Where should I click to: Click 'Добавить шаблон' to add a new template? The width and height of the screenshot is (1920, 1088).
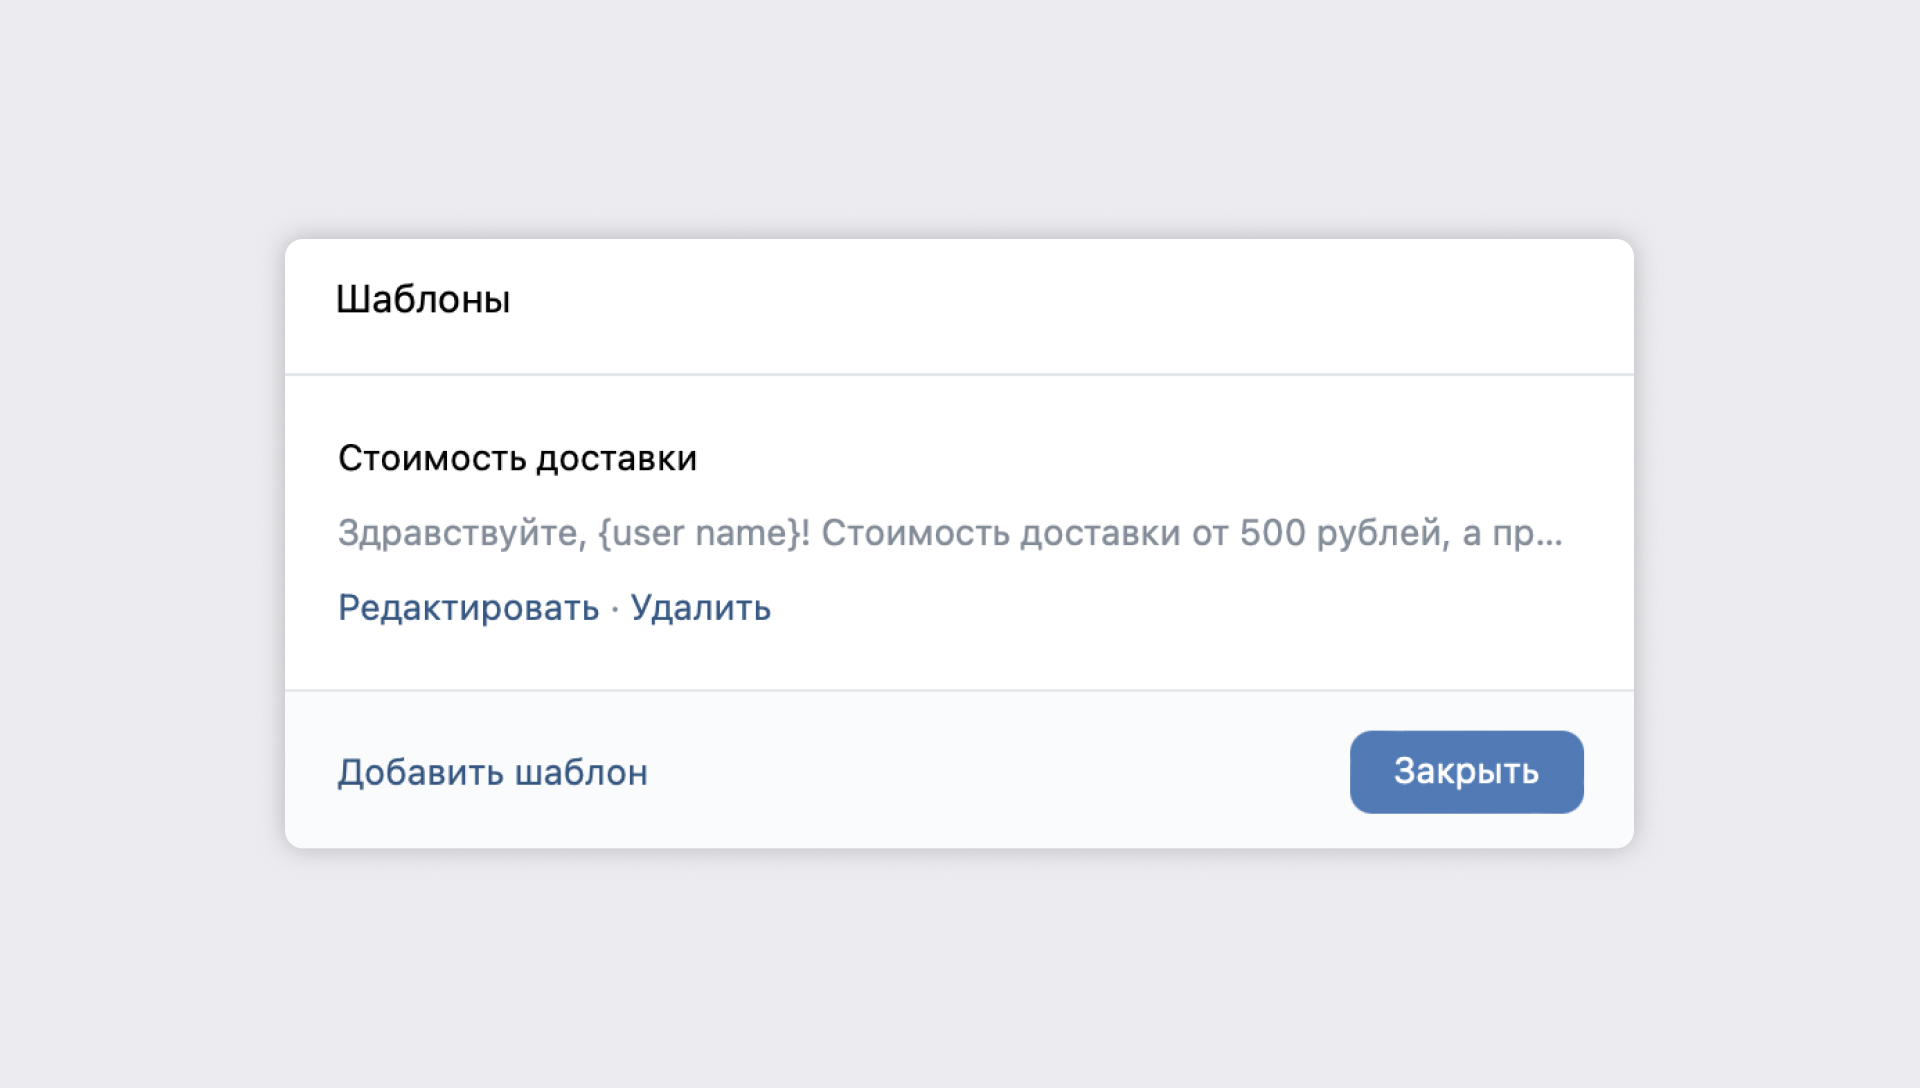pos(493,771)
